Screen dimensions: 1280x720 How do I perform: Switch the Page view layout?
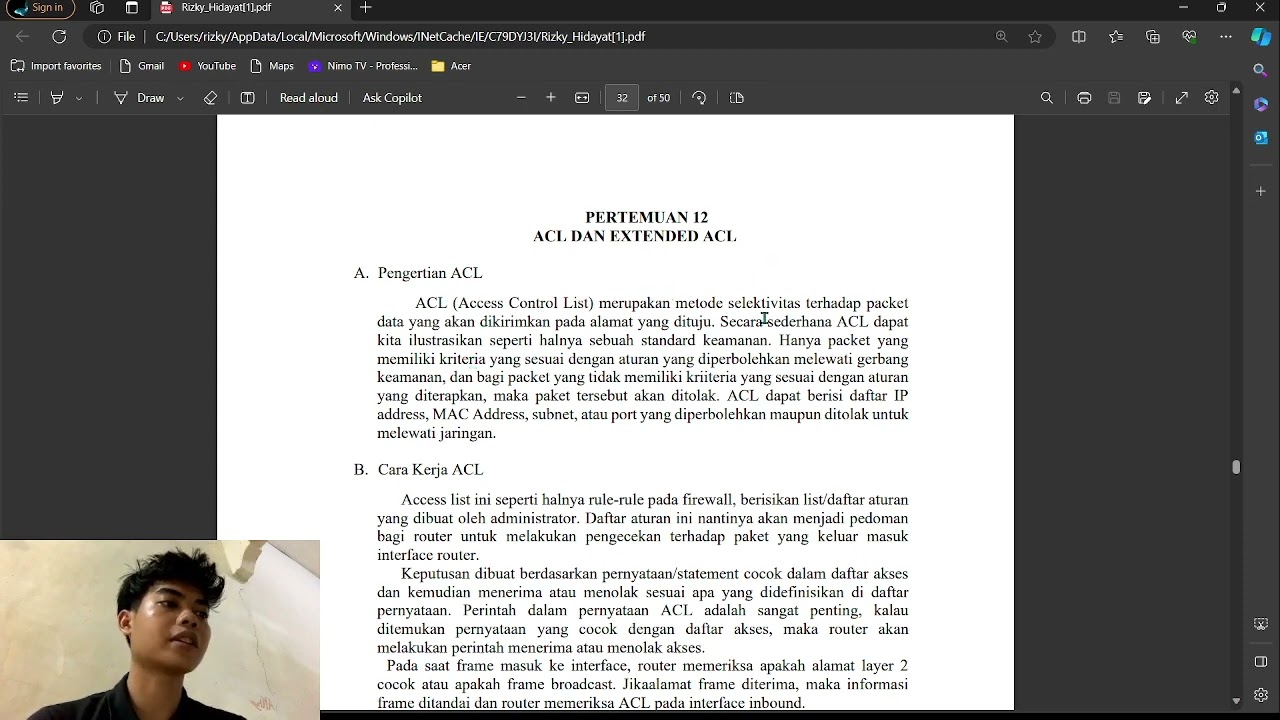click(737, 98)
